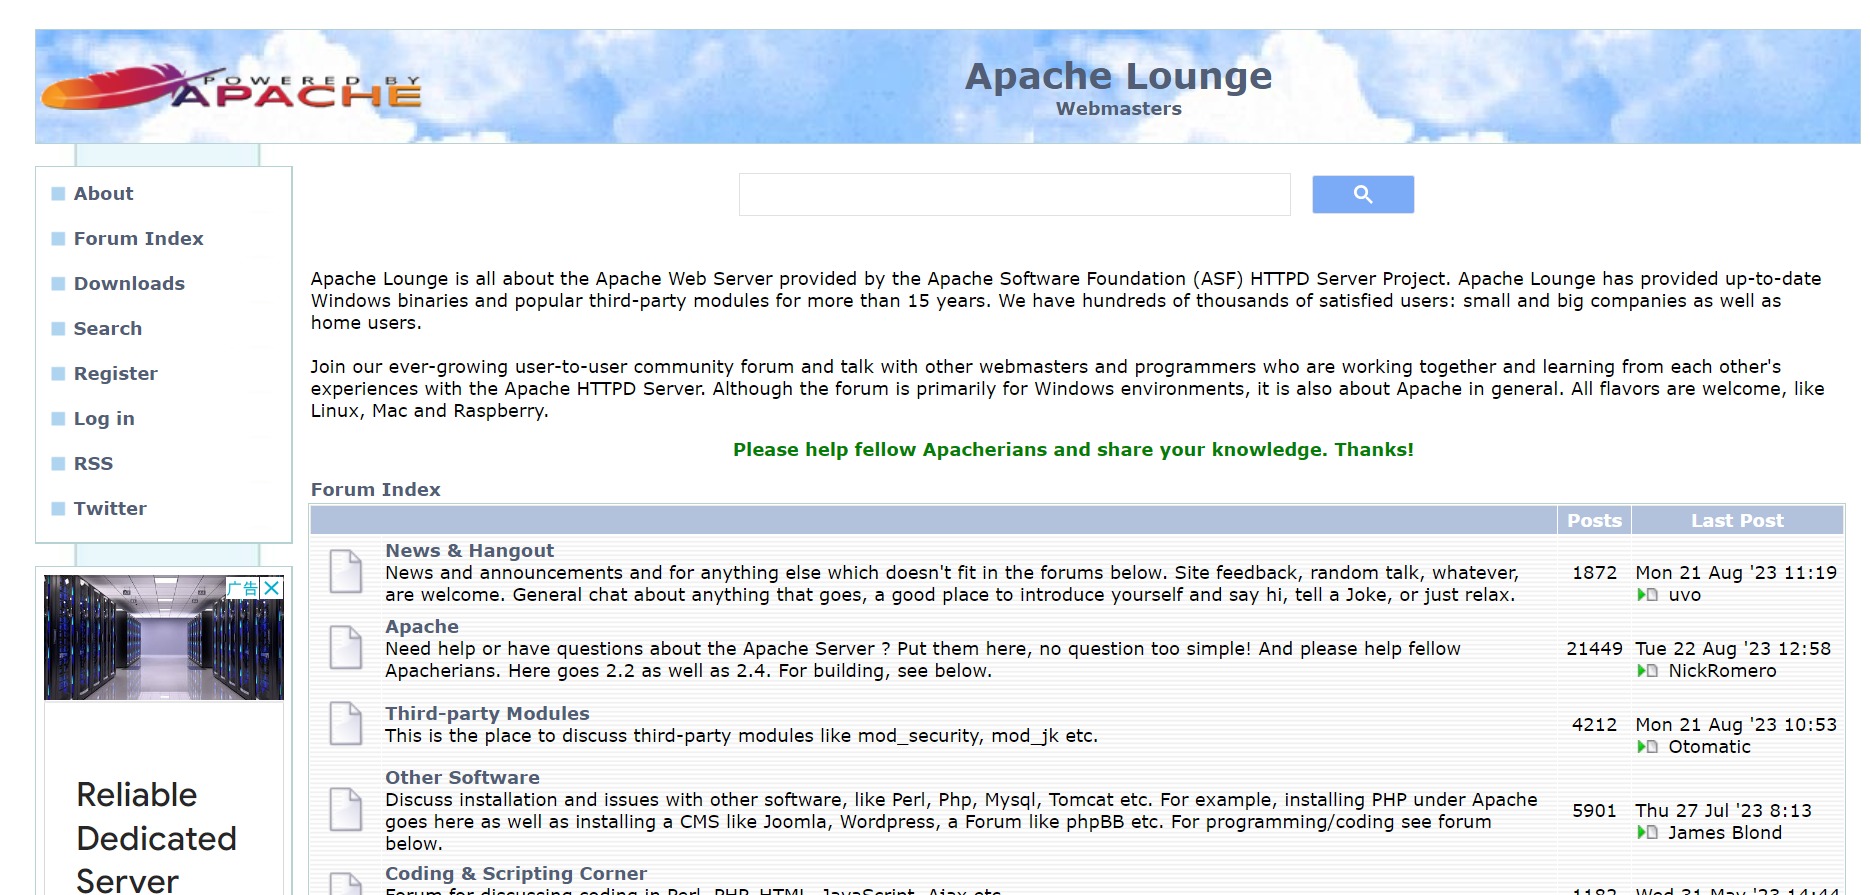Viewport: 1870px width, 895px height.
Task: Select the date Mon 21 Aug '23 11:19
Action: pyautogui.click(x=1736, y=573)
